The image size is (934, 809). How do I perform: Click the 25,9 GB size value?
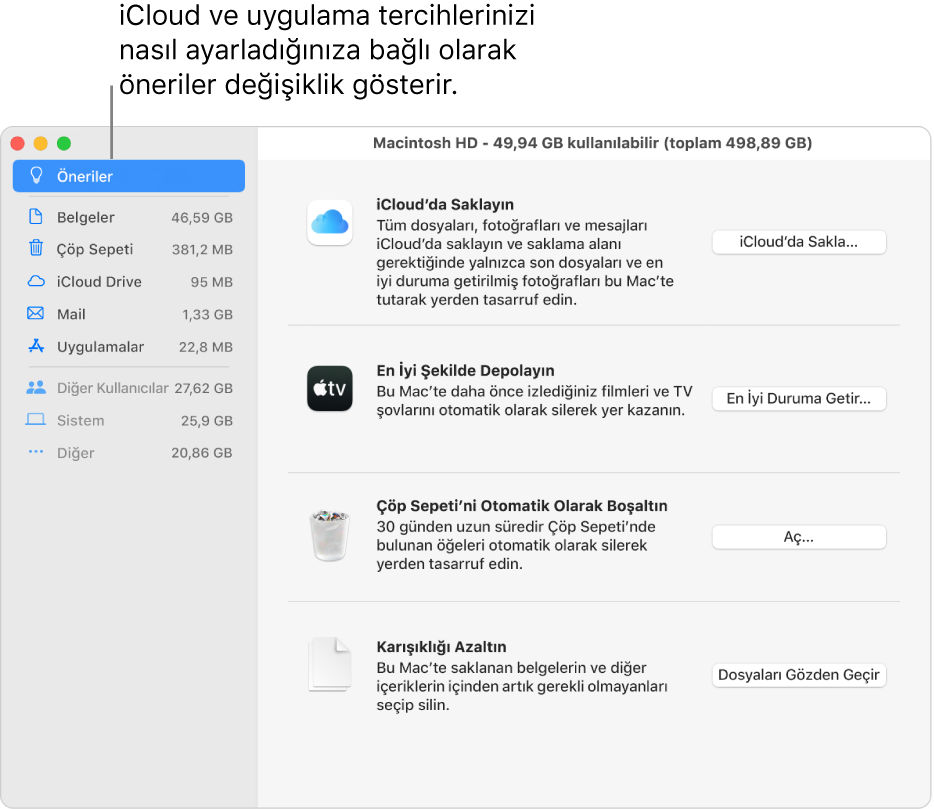207,421
